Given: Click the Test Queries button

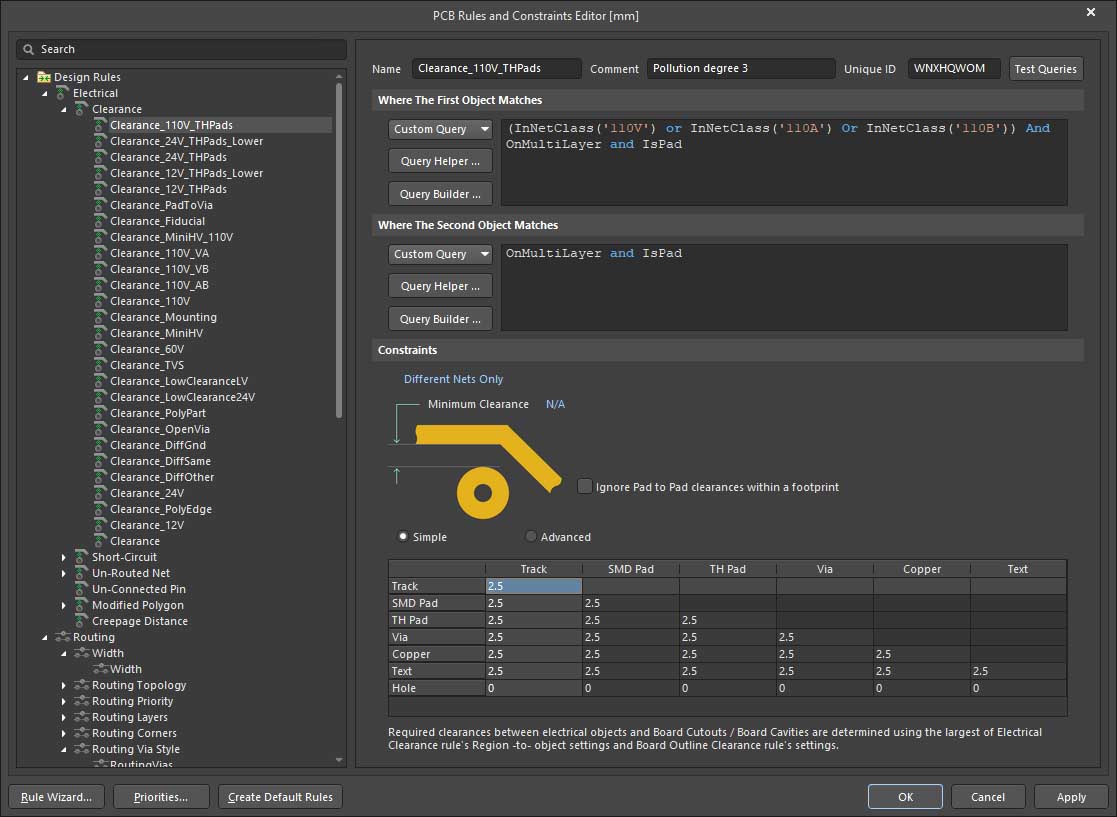Looking at the screenshot, I should click(x=1045, y=69).
